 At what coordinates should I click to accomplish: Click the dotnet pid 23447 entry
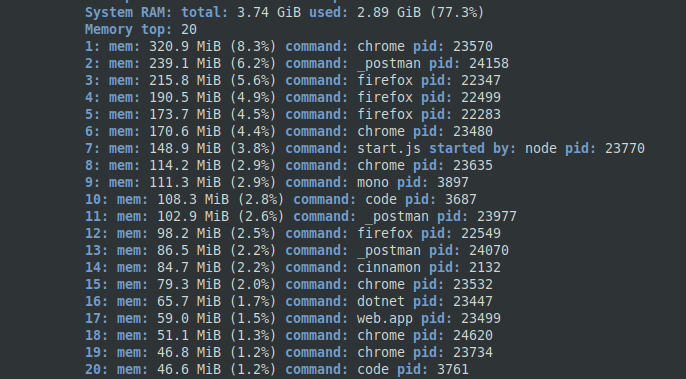point(289,302)
